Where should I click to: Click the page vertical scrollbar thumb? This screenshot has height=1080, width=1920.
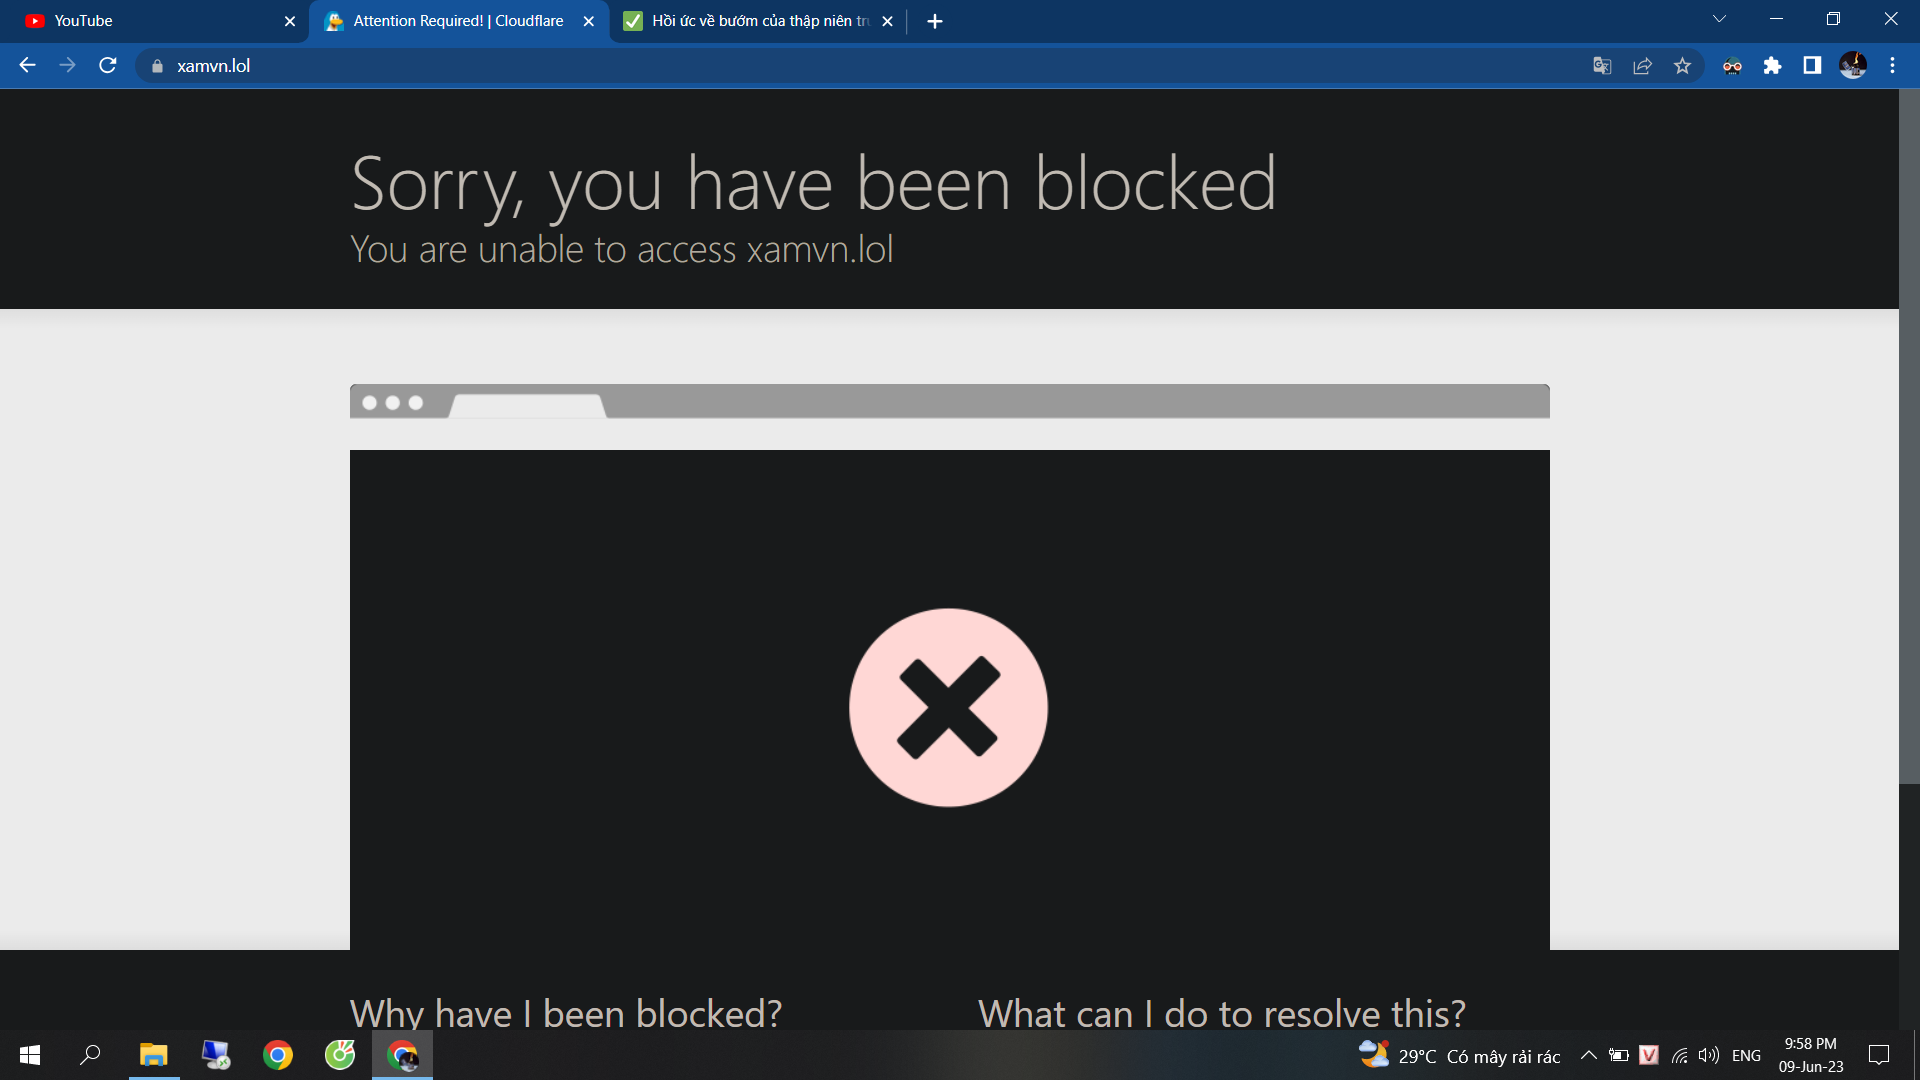click(x=1909, y=435)
